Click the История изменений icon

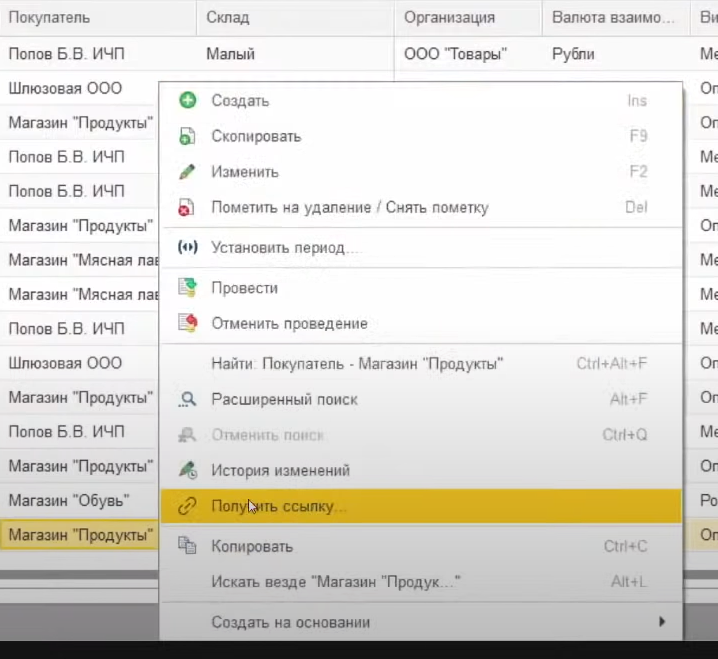tap(188, 470)
